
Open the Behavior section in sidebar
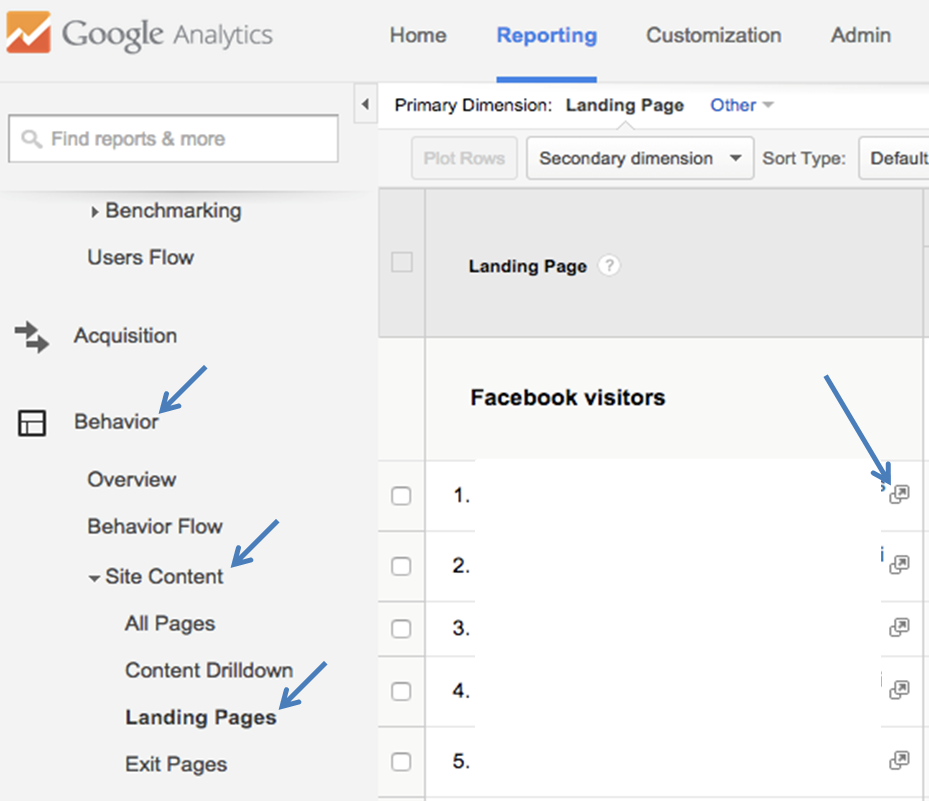click(116, 422)
